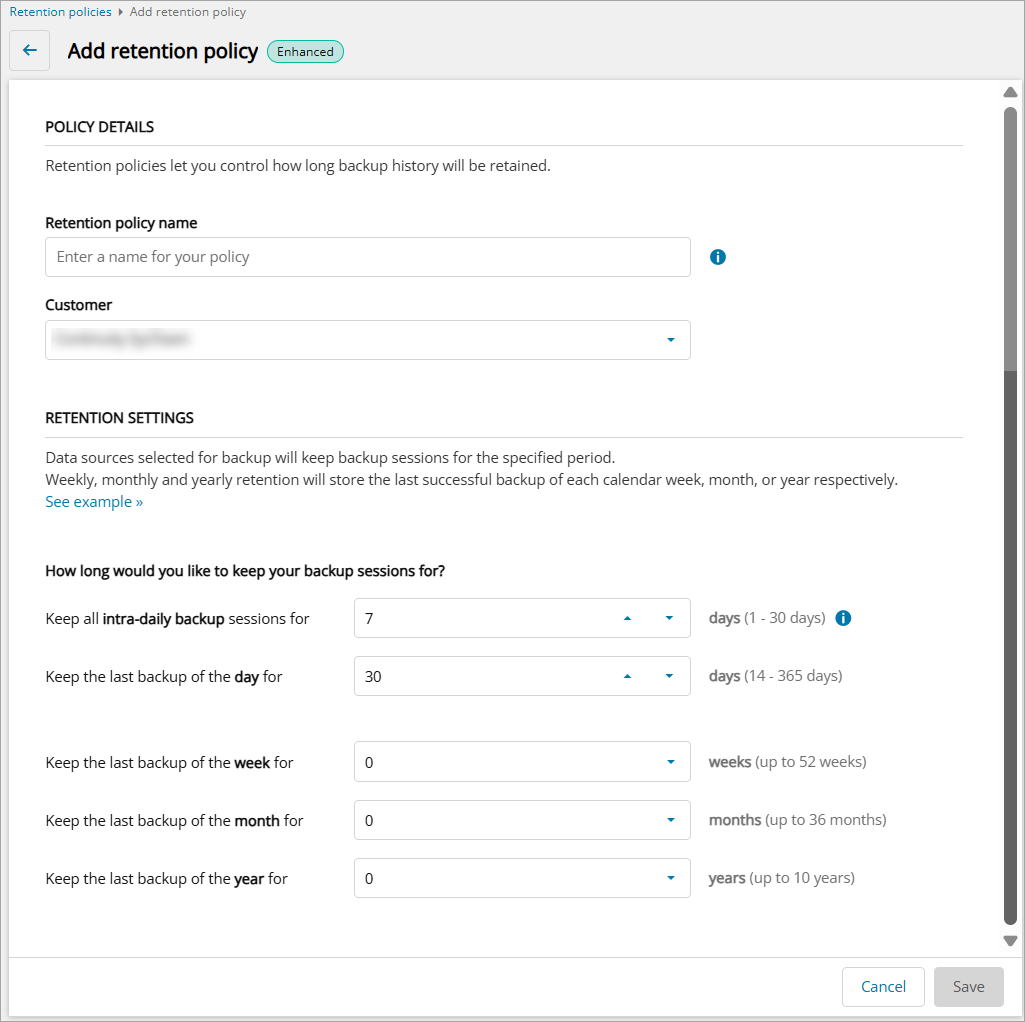Click info icon next to intra-daily days range

pyautogui.click(x=843, y=618)
